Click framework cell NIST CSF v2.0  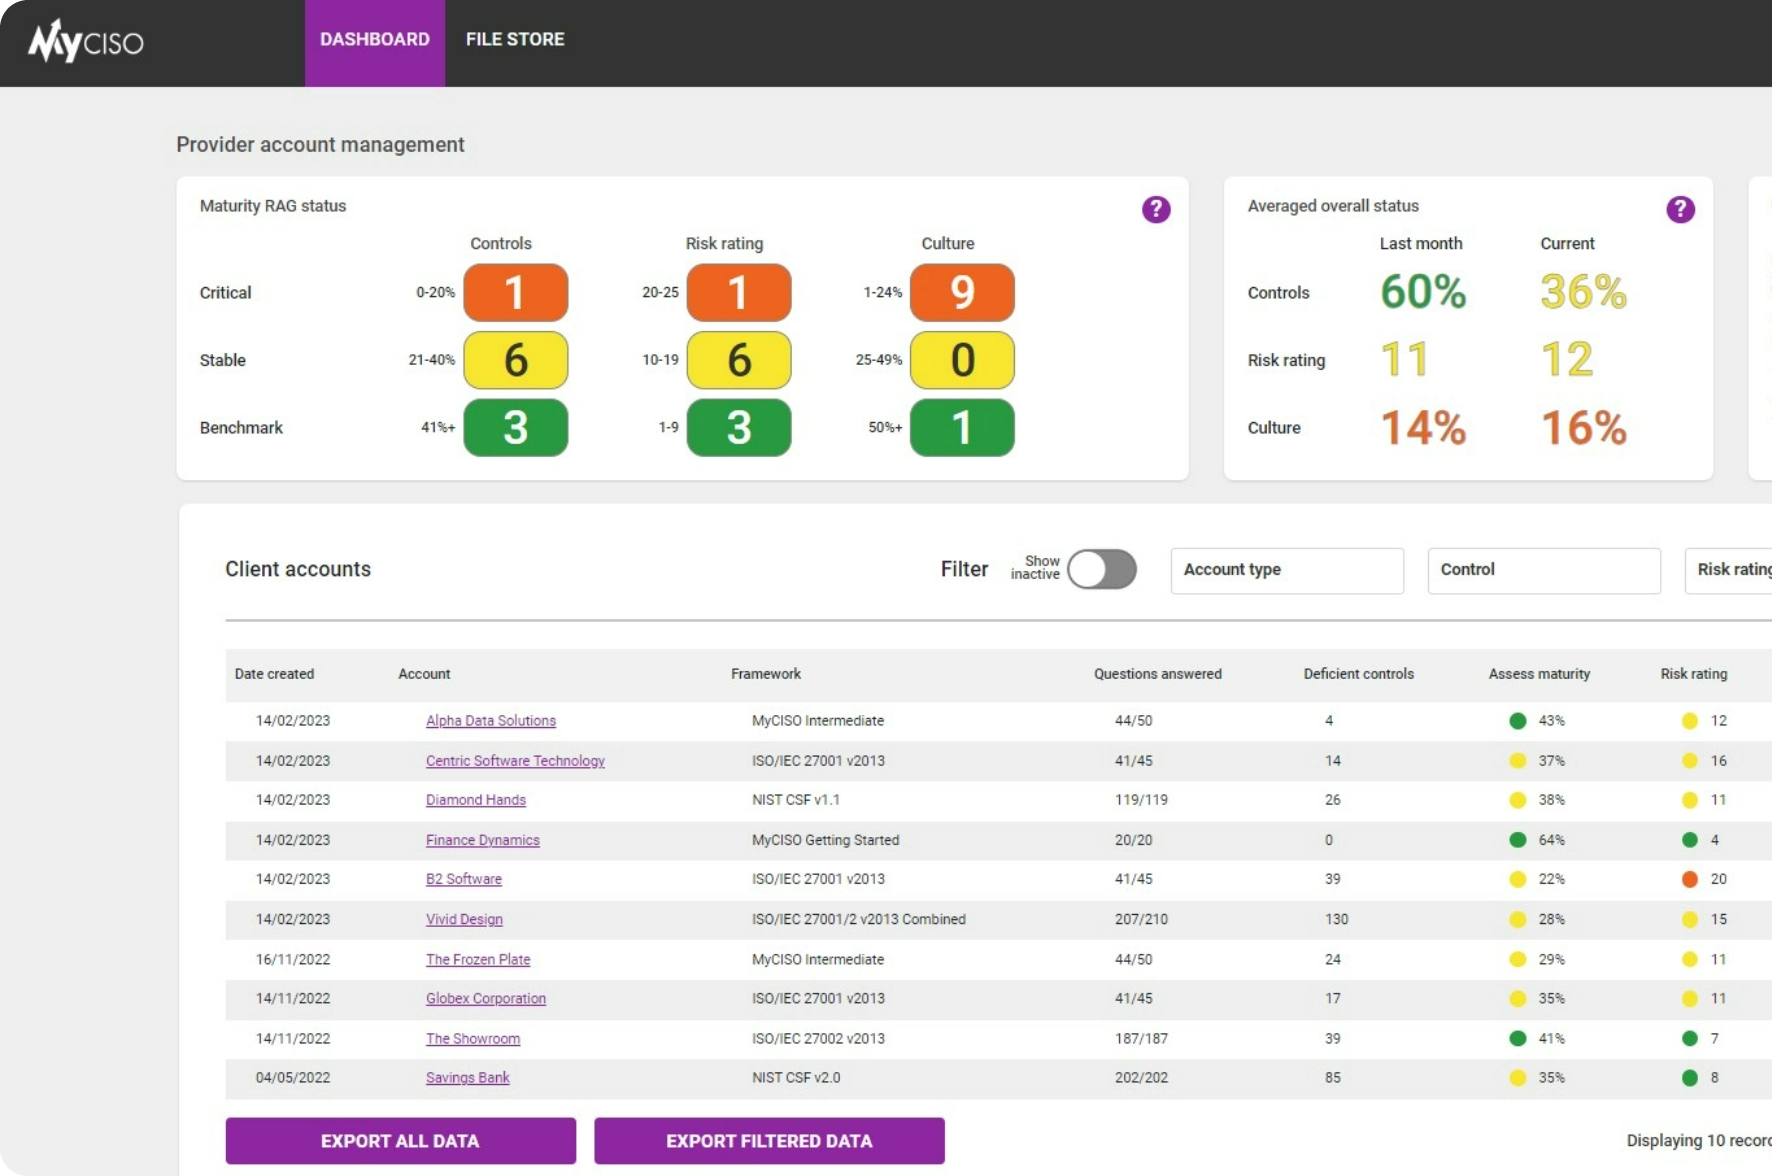pos(796,1078)
